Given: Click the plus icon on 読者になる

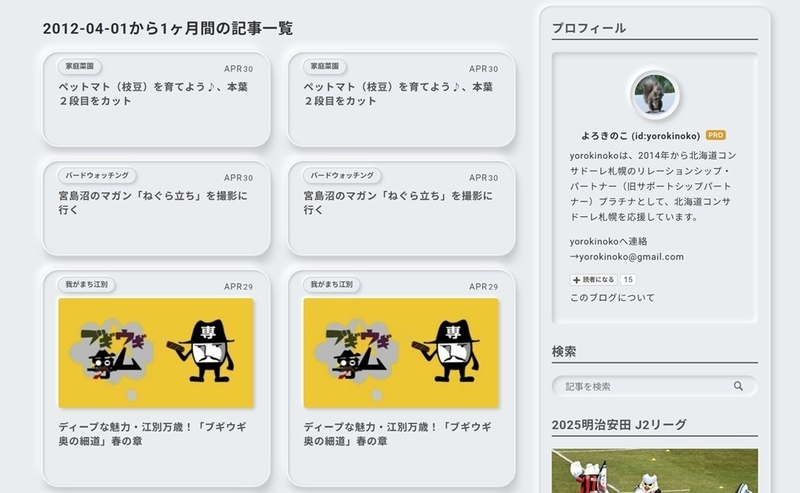Looking at the screenshot, I should pyautogui.click(x=576, y=280).
